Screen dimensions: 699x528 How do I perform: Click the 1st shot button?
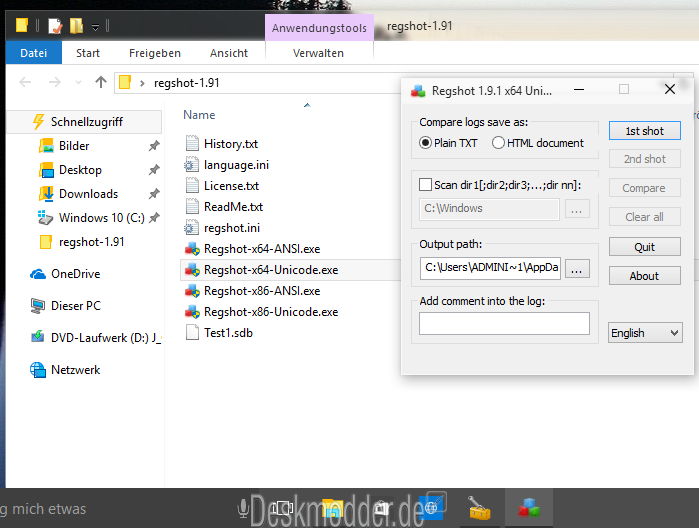645,131
